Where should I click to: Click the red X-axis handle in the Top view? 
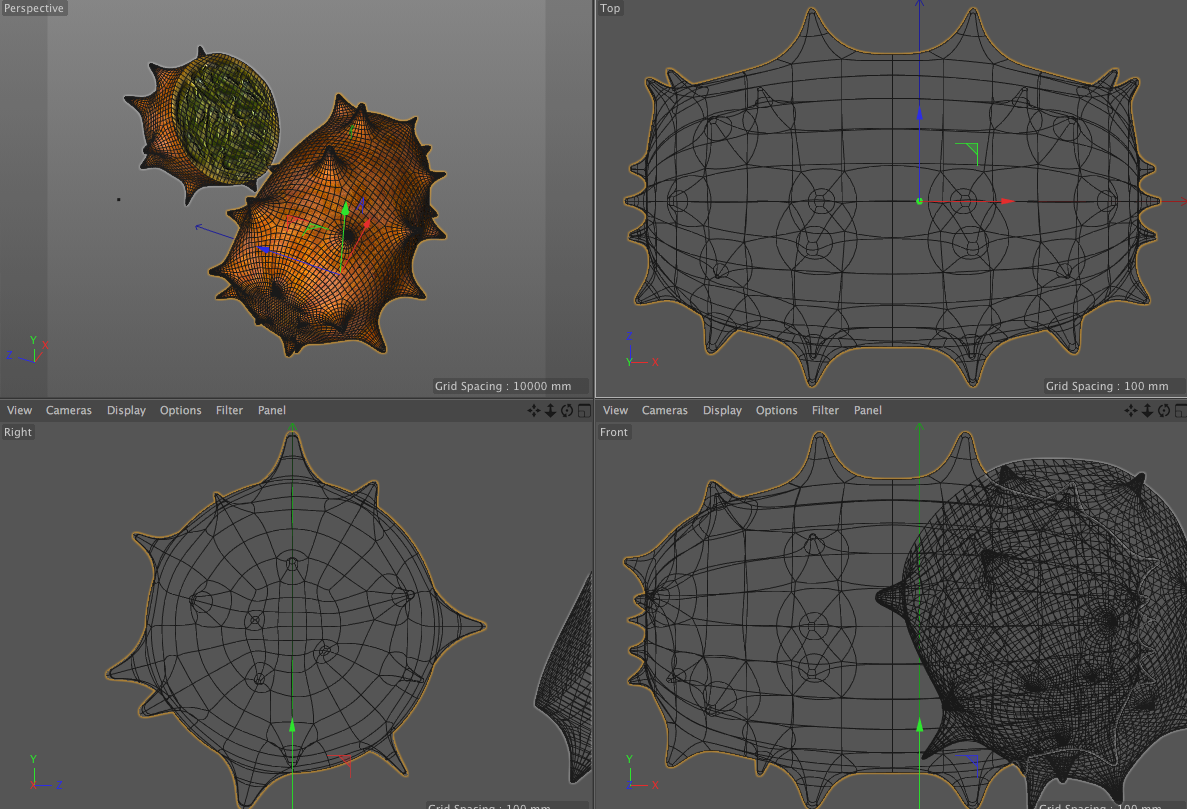(x=1007, y=201)
